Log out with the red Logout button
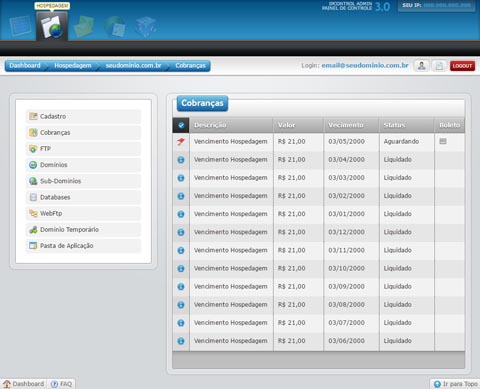480x389 pixels. (462, 66)
